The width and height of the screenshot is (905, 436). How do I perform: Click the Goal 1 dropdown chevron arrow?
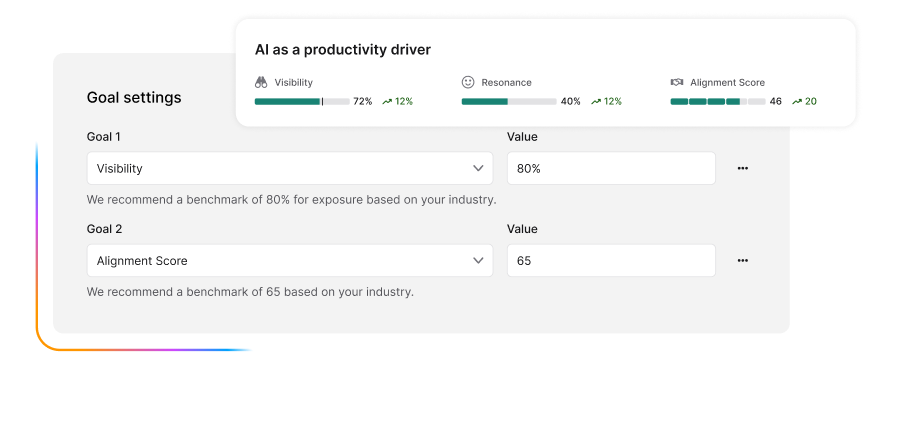(x=478, y=169)
